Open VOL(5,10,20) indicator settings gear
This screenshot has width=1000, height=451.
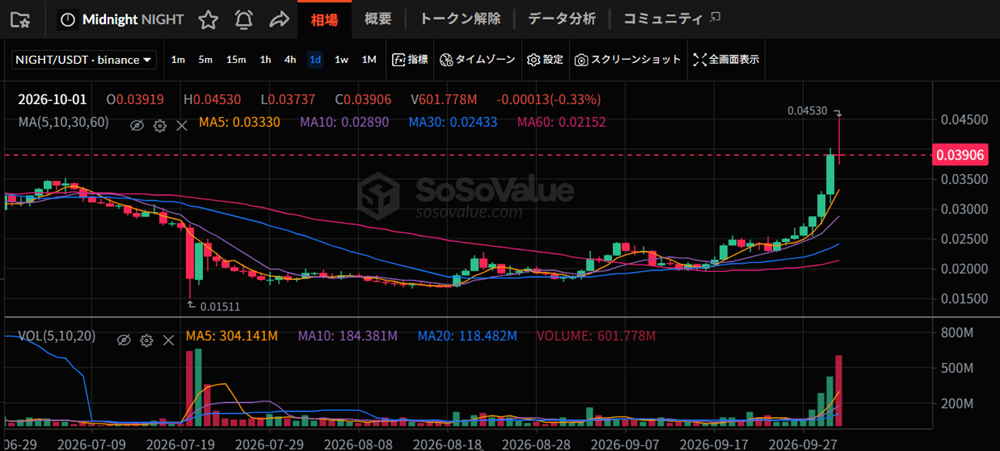coord(147,340)
